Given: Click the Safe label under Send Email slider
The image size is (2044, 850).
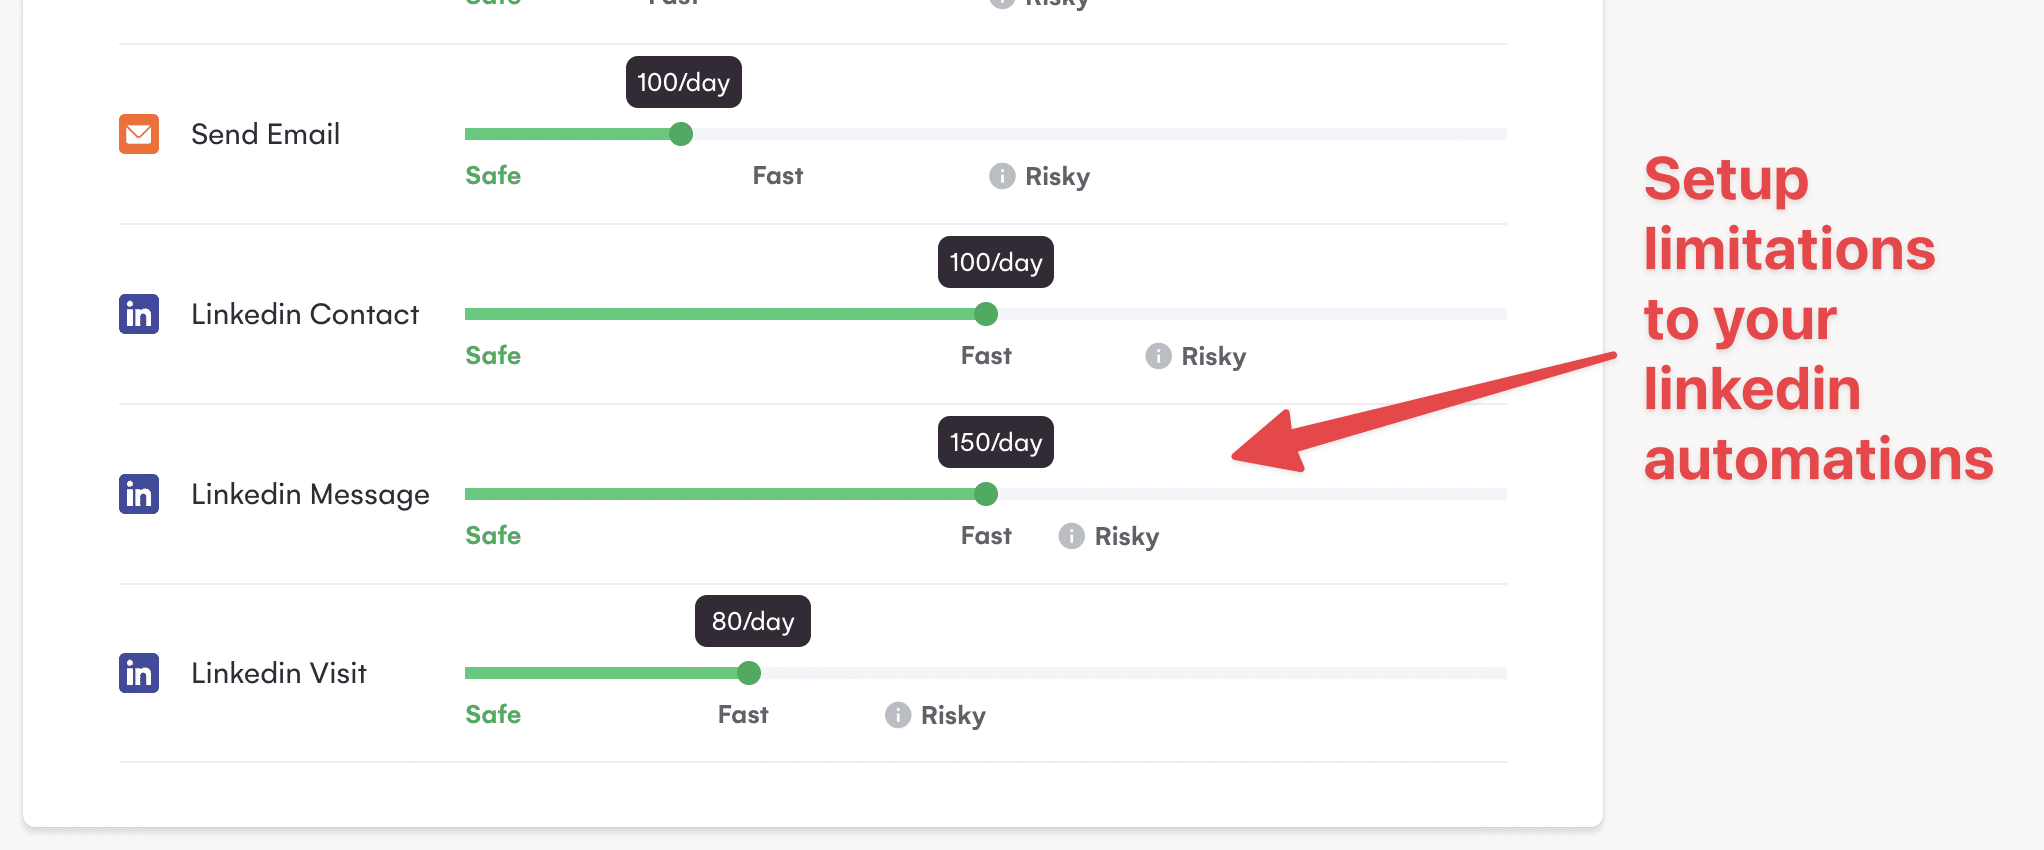Looking at the screenshot, I should click(493, 176).
